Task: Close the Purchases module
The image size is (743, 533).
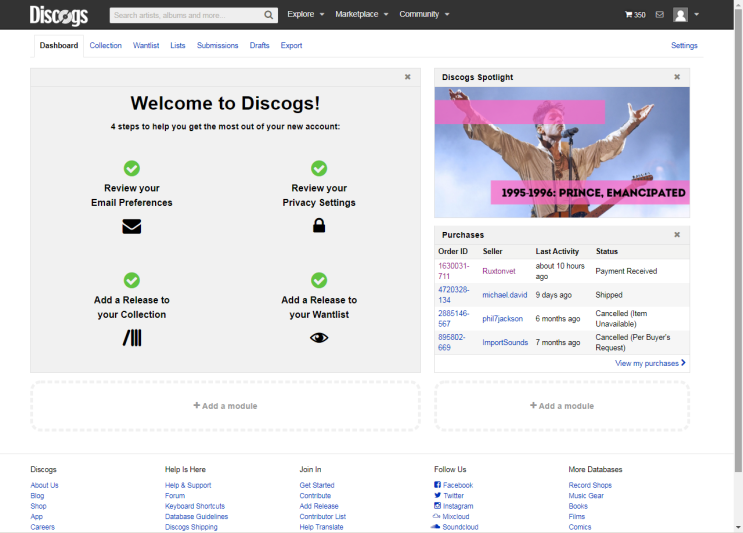Action: pos(676,235)
